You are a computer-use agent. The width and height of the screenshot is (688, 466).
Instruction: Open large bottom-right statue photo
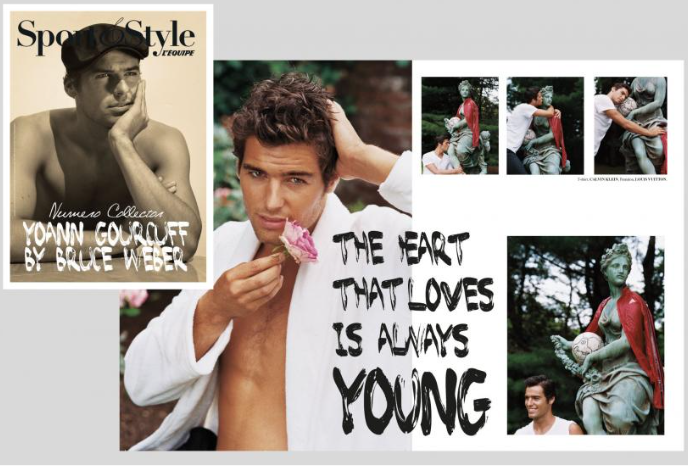click(x=585, y=335)
